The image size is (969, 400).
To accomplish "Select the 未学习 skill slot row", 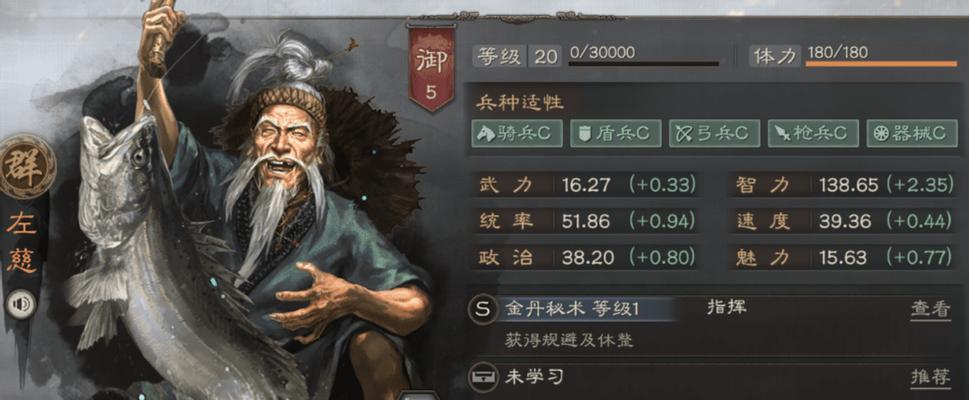I will pos(712,377).
